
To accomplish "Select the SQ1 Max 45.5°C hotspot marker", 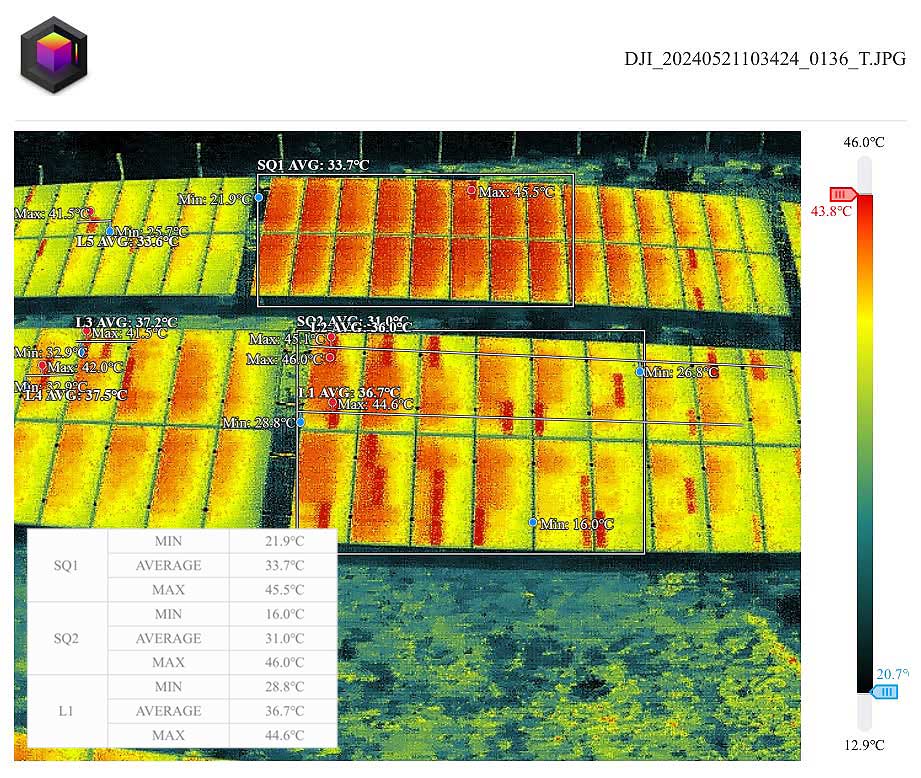I will (x=472, y=190).
